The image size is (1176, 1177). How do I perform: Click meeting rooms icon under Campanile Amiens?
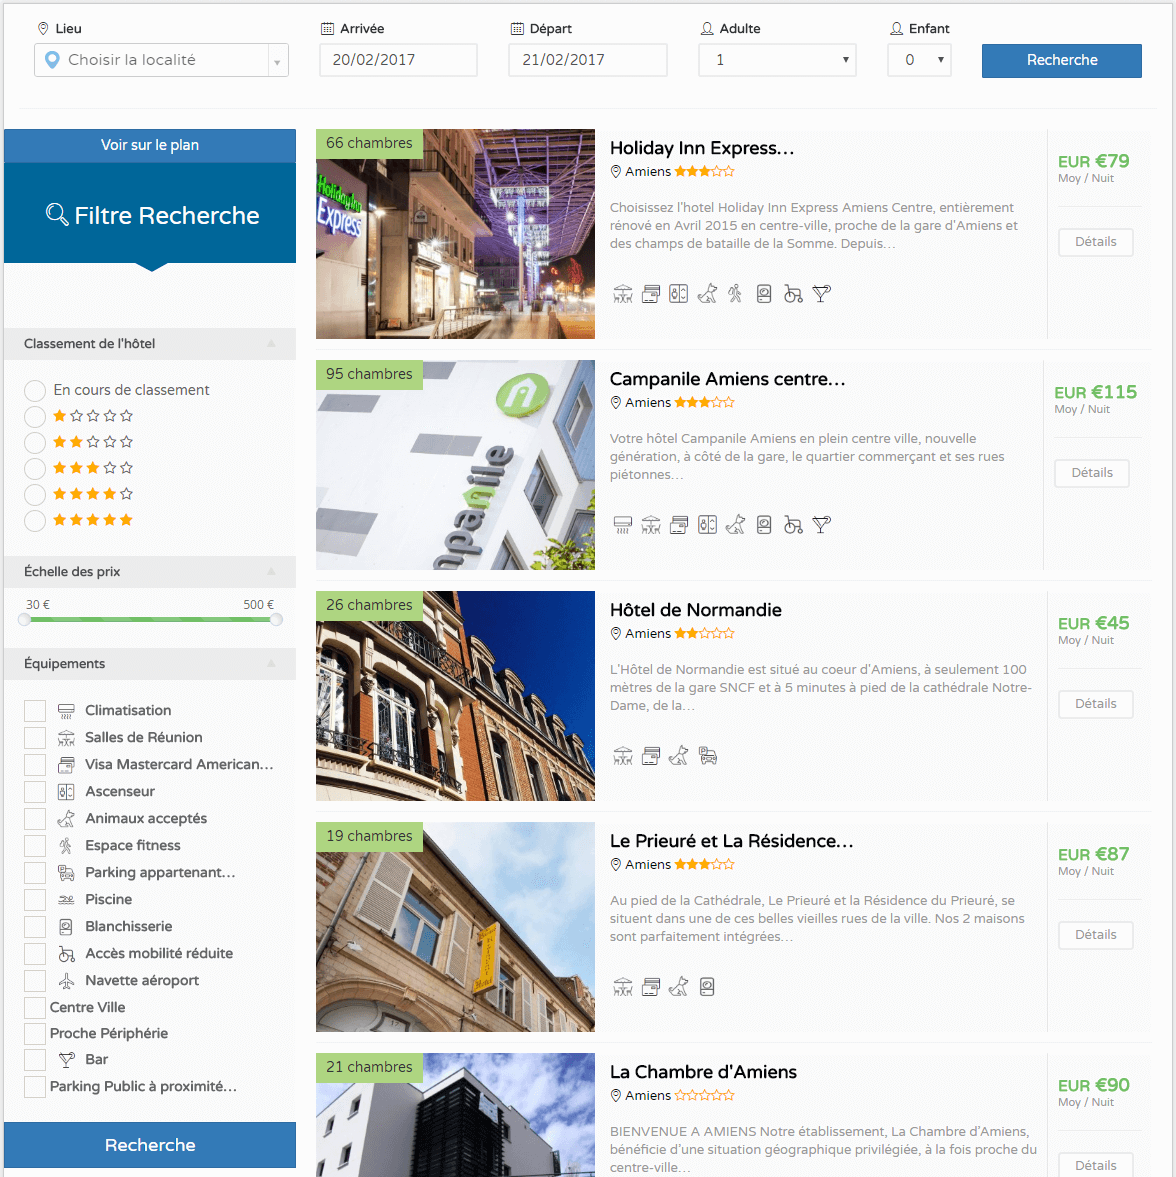pos(651,525)
